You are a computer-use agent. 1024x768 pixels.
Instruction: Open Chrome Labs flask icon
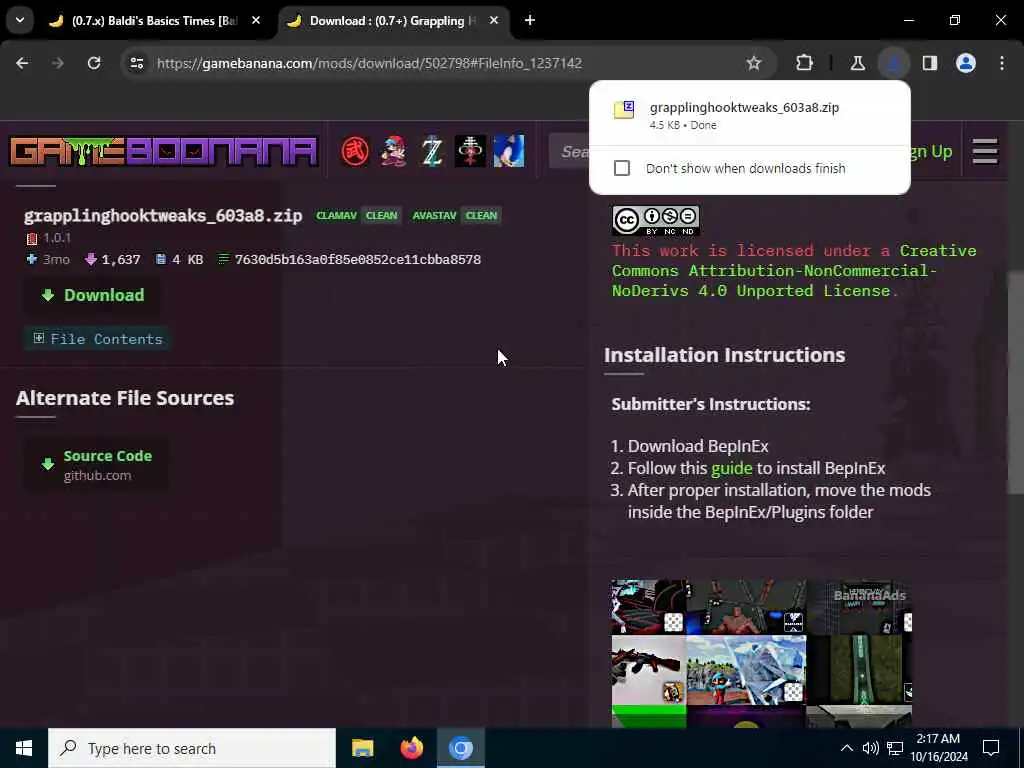click(x=857, y=63)
